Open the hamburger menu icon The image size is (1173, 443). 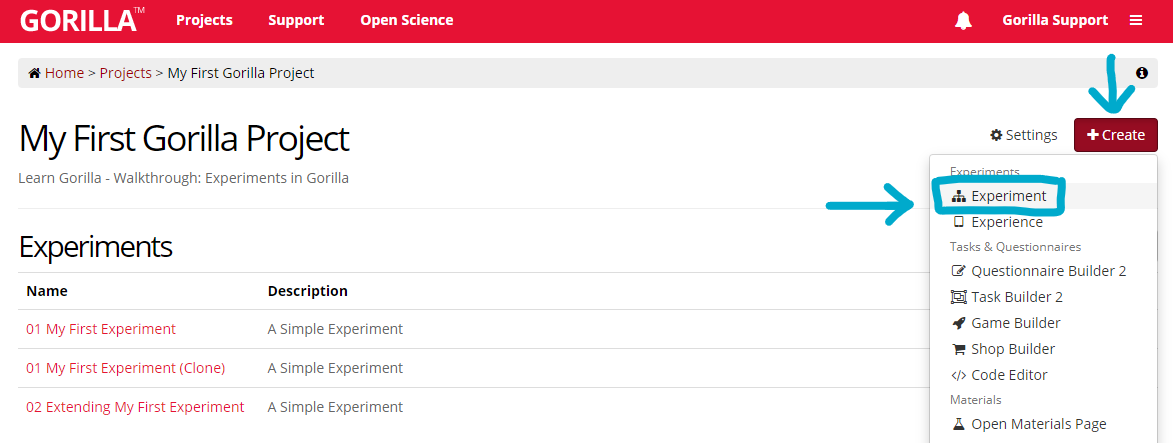(x=1136, y=20)
